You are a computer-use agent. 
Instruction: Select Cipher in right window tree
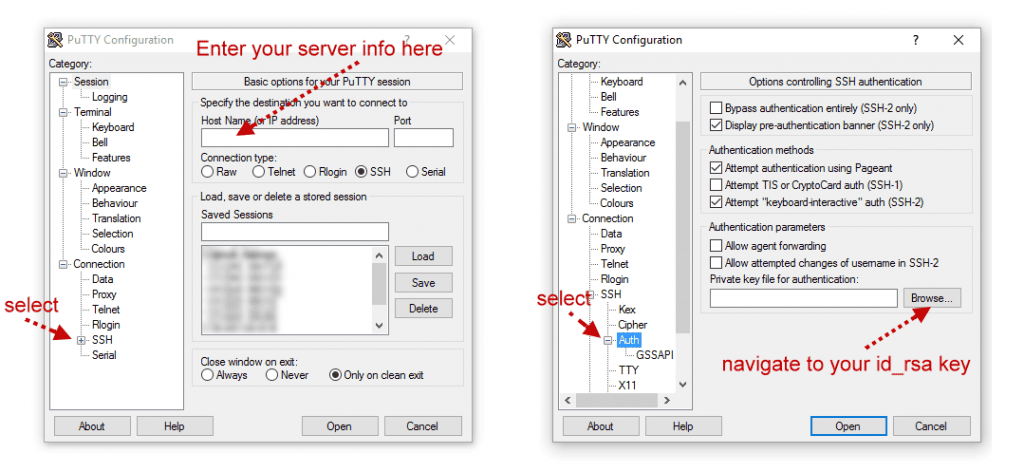(632, 324)
